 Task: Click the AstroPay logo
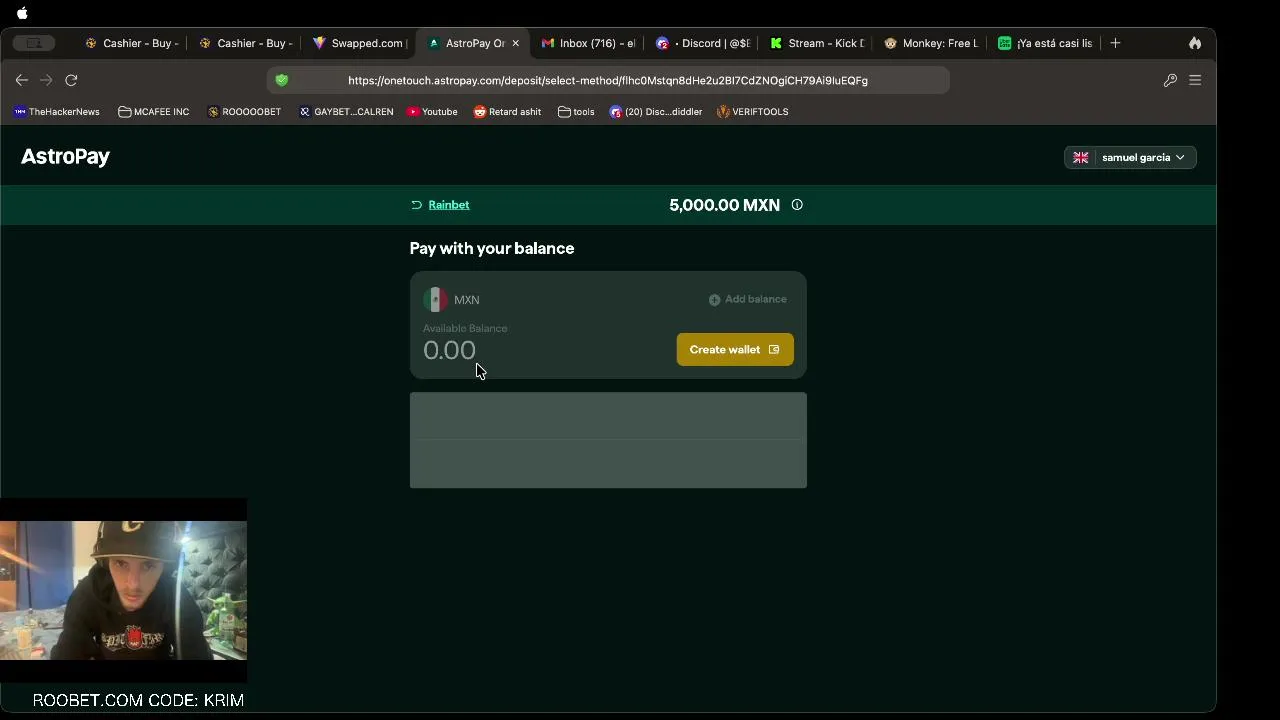click(65, 156)
